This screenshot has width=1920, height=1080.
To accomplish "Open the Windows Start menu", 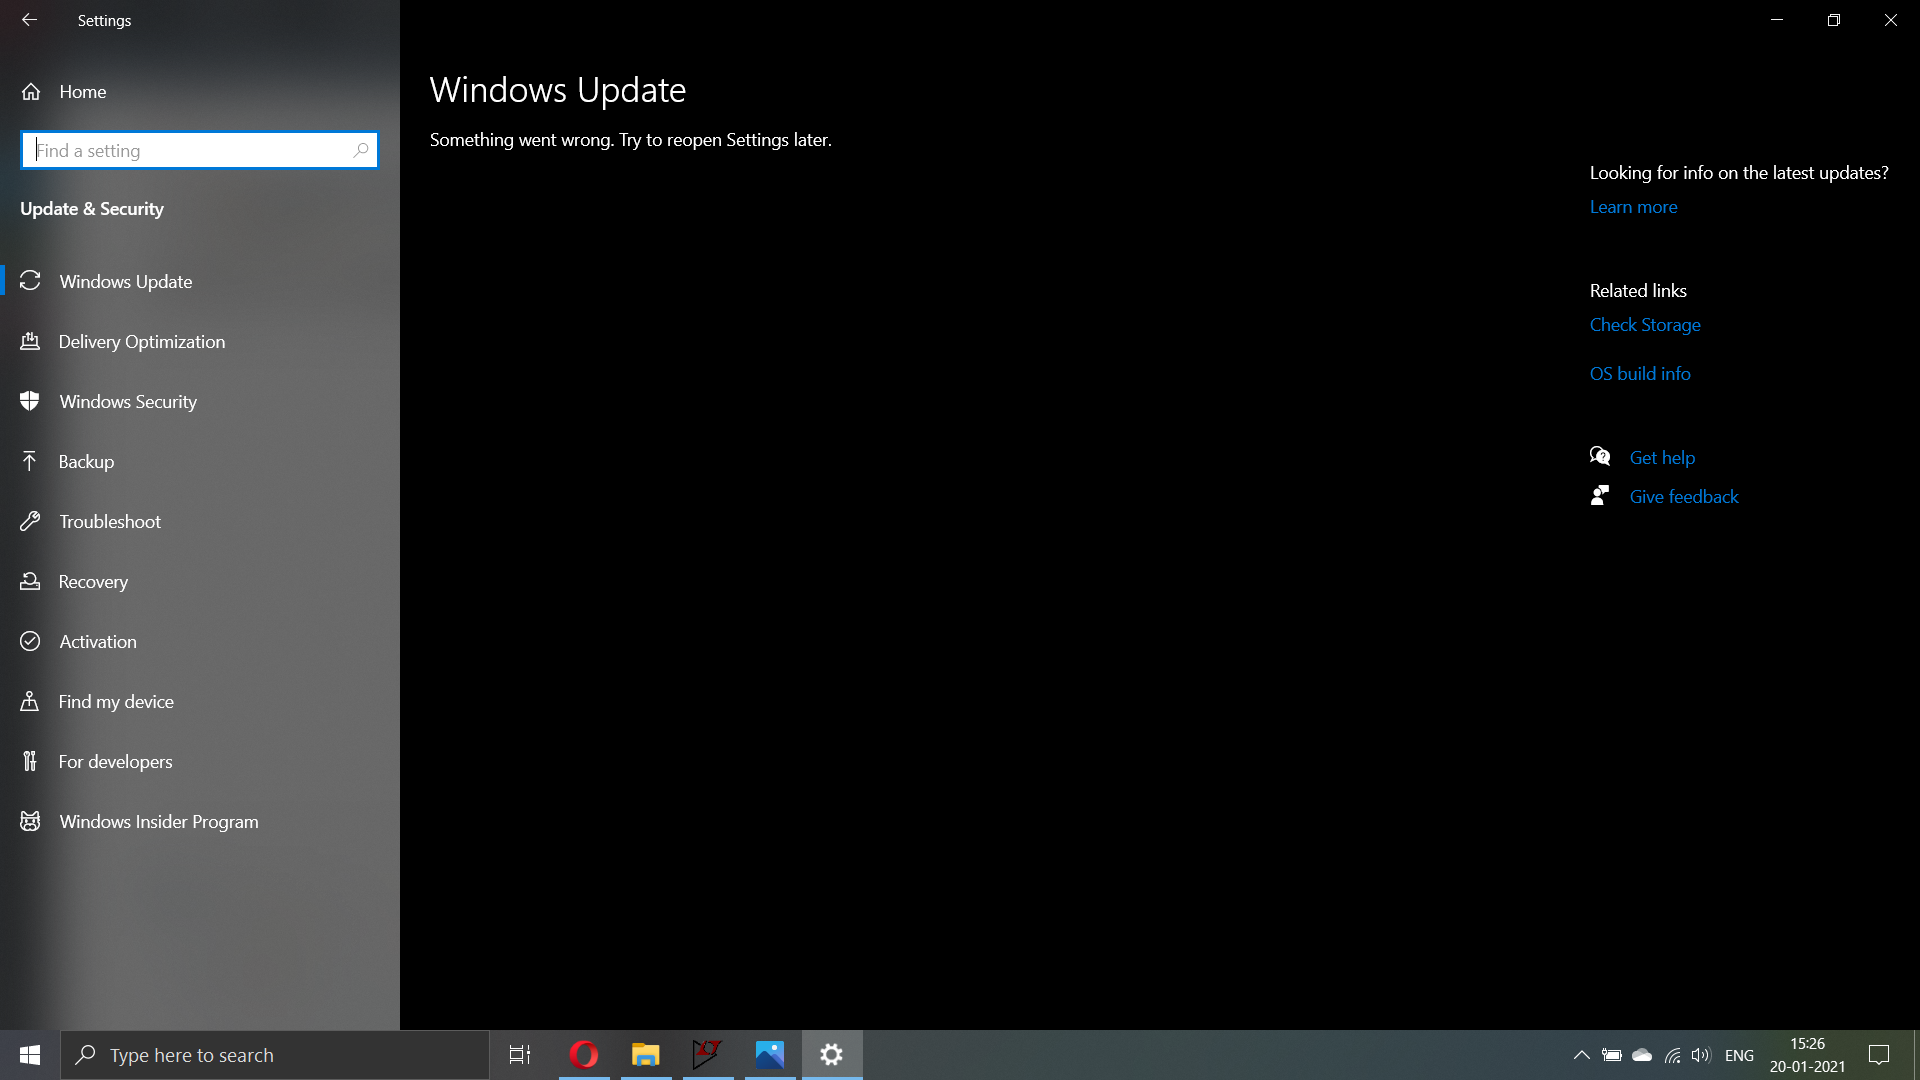I will pos(30,1055).
